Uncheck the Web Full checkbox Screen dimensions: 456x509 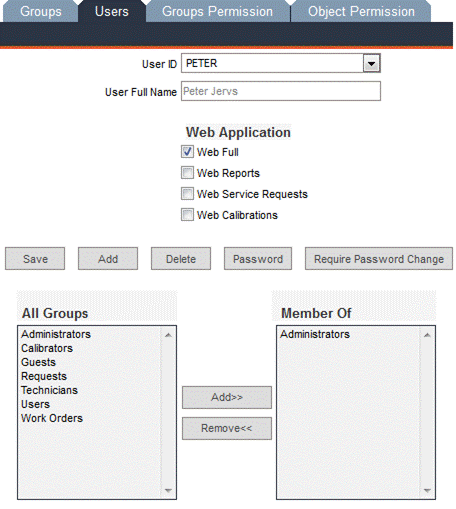[x=187, y=152]
